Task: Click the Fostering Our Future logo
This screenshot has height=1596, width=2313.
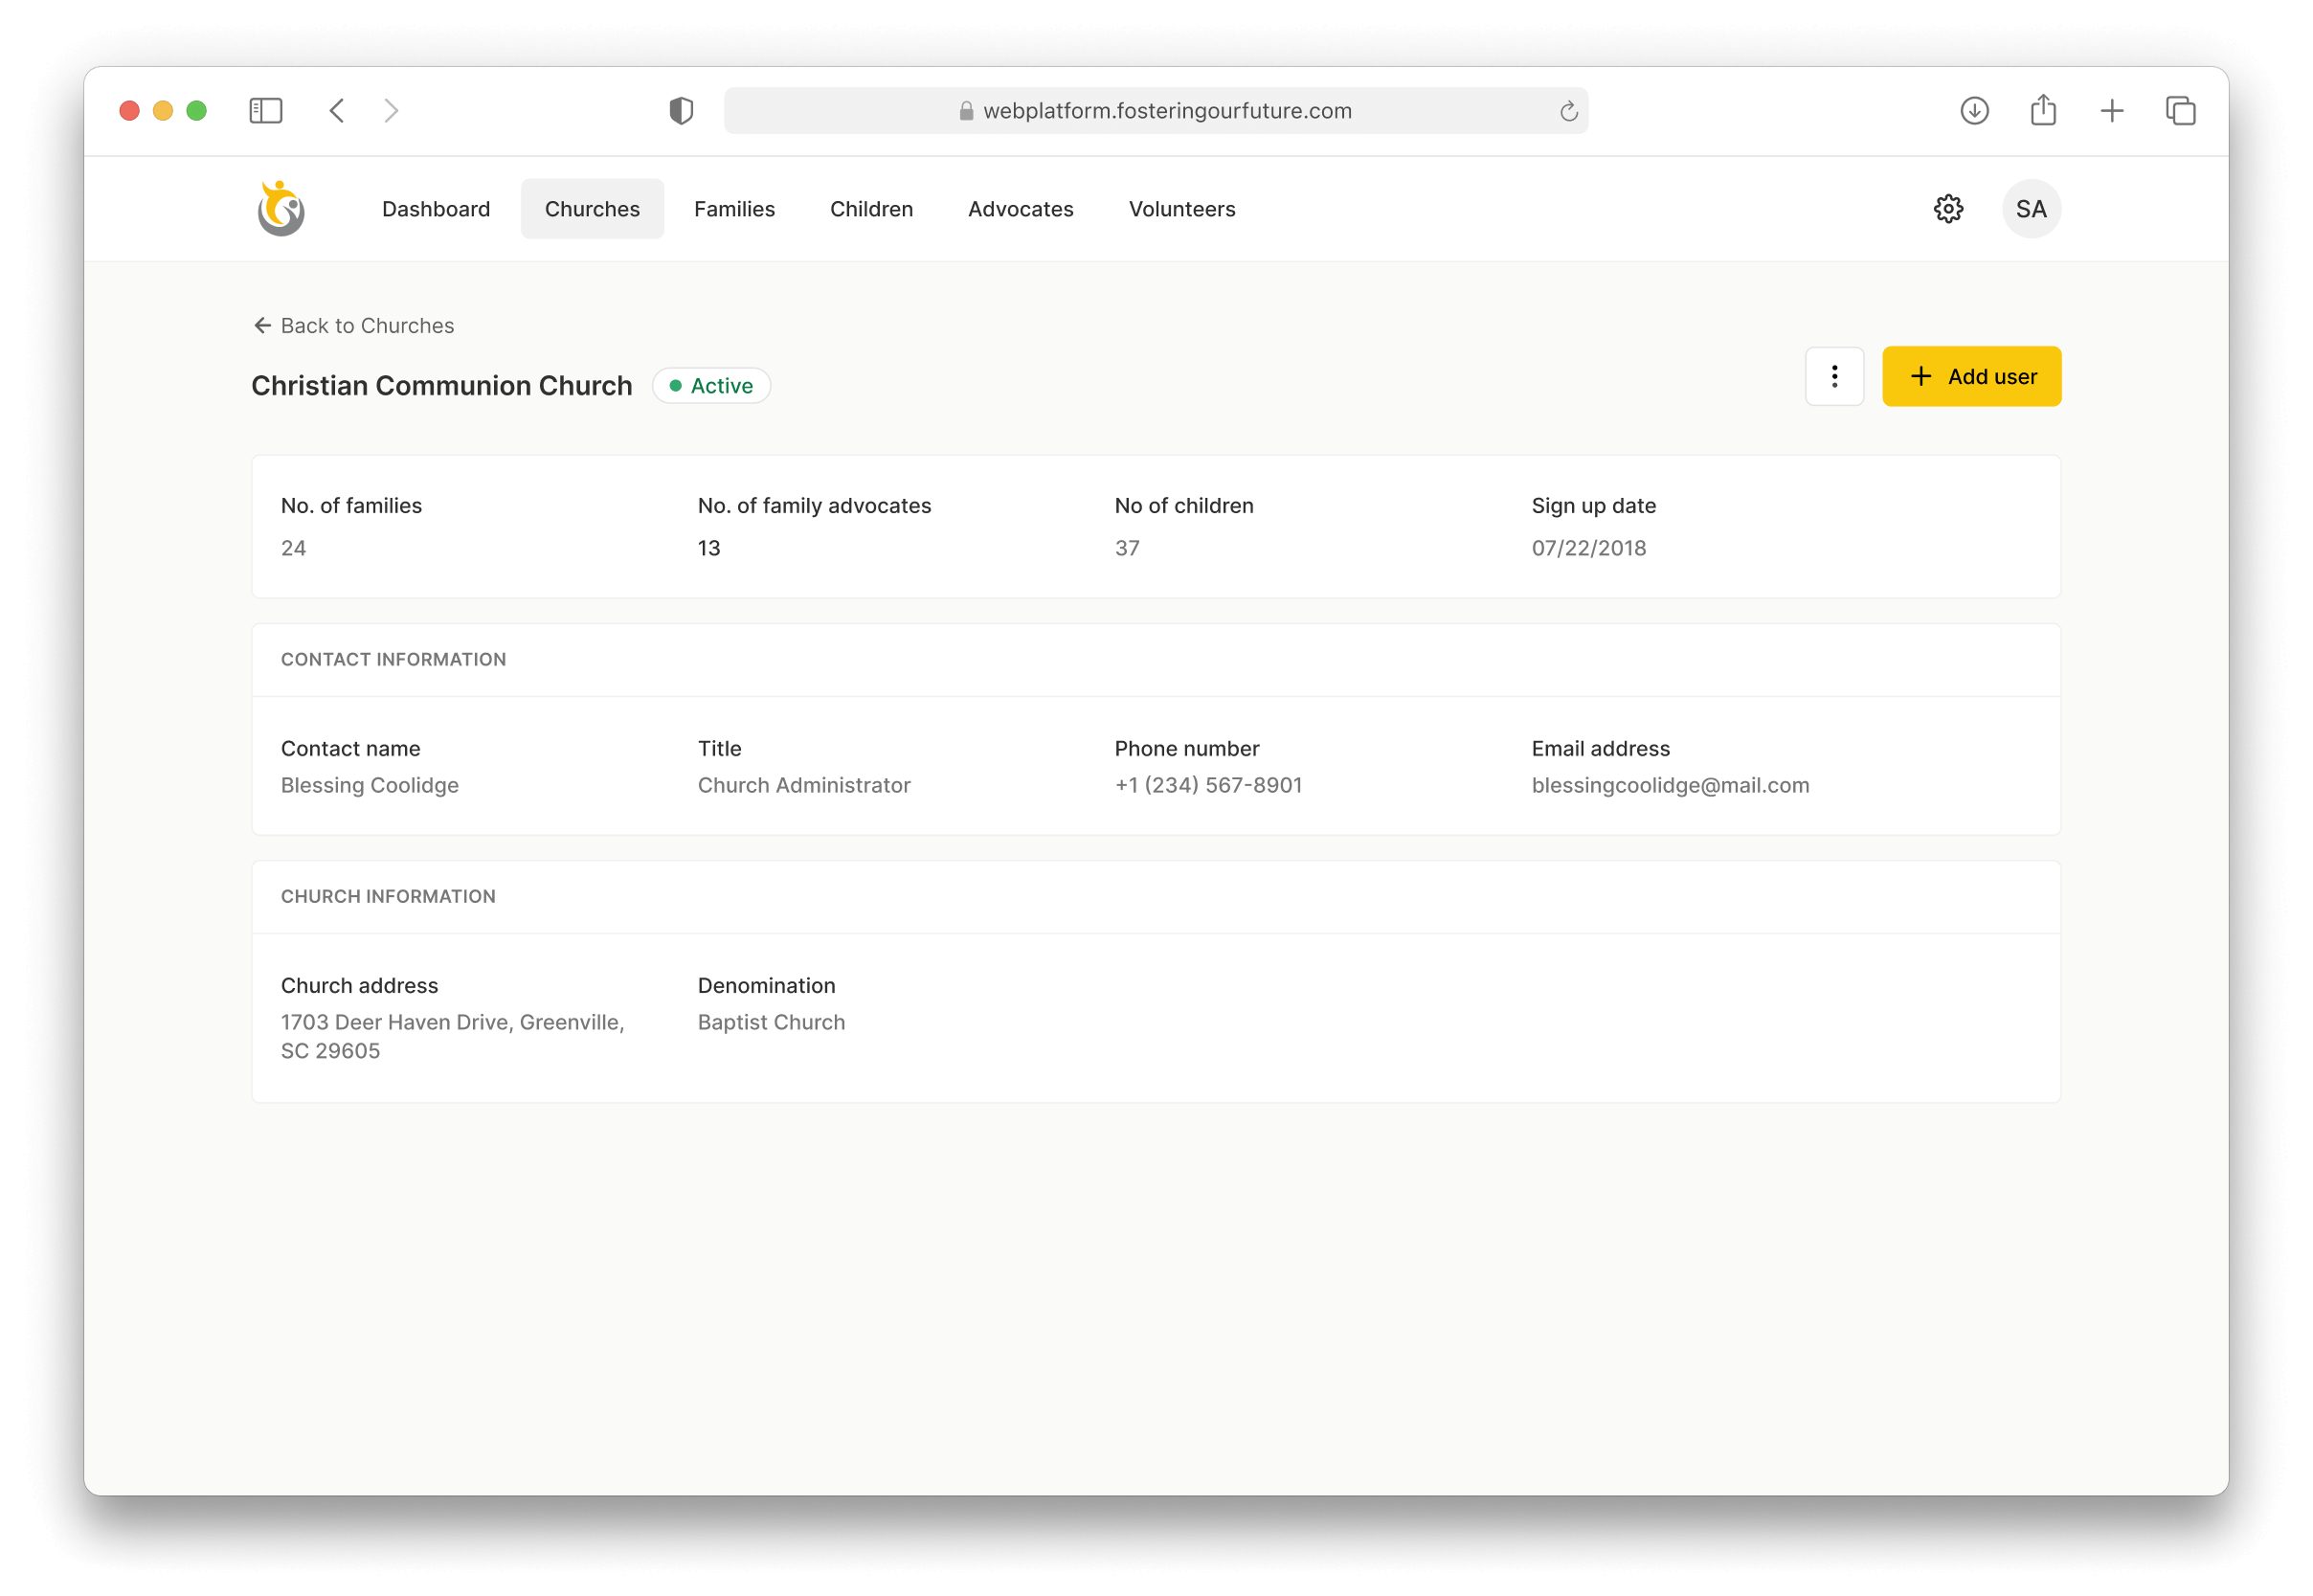Action: [281, 209]
